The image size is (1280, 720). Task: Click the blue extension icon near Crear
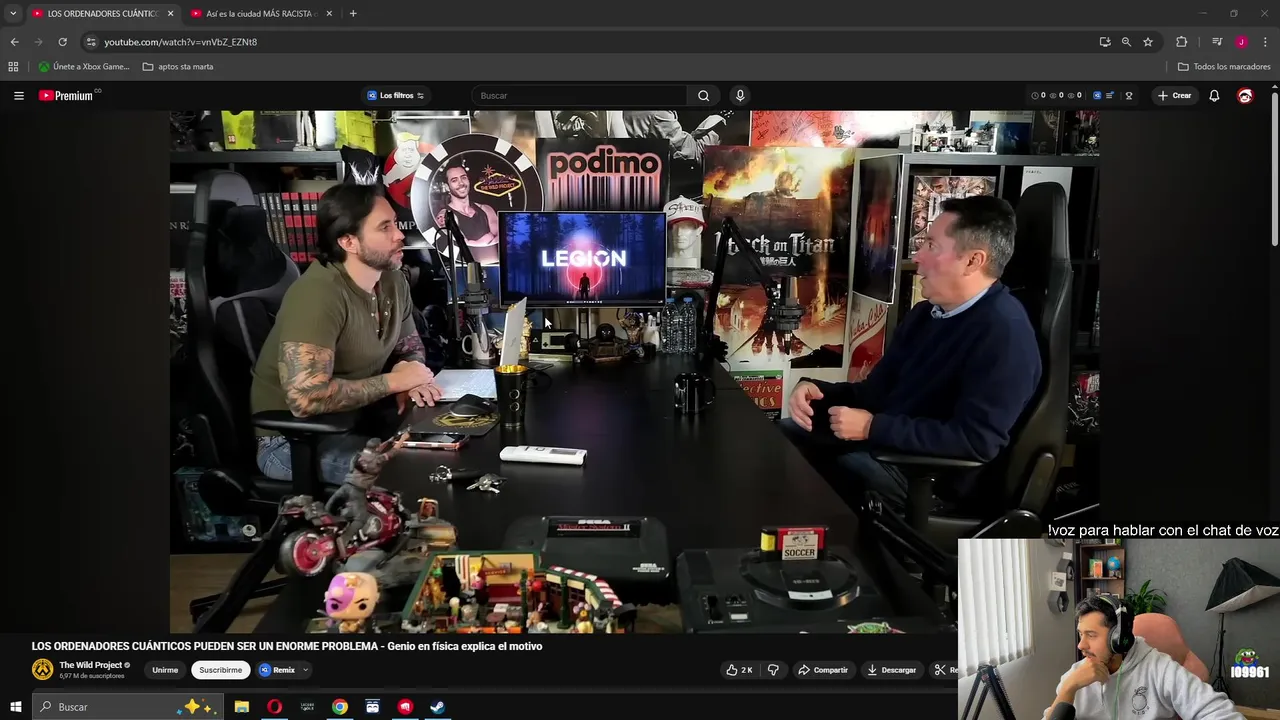[1097, 96]
